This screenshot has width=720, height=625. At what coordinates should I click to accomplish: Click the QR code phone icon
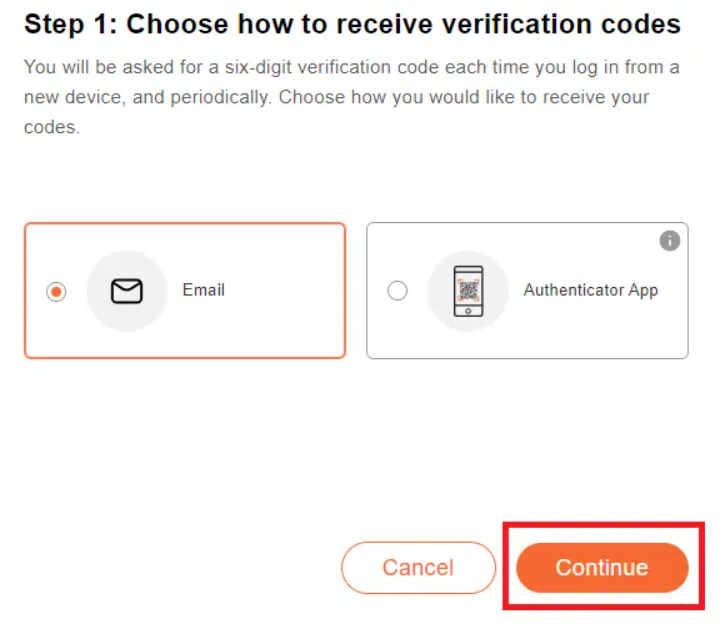point(468,291)
